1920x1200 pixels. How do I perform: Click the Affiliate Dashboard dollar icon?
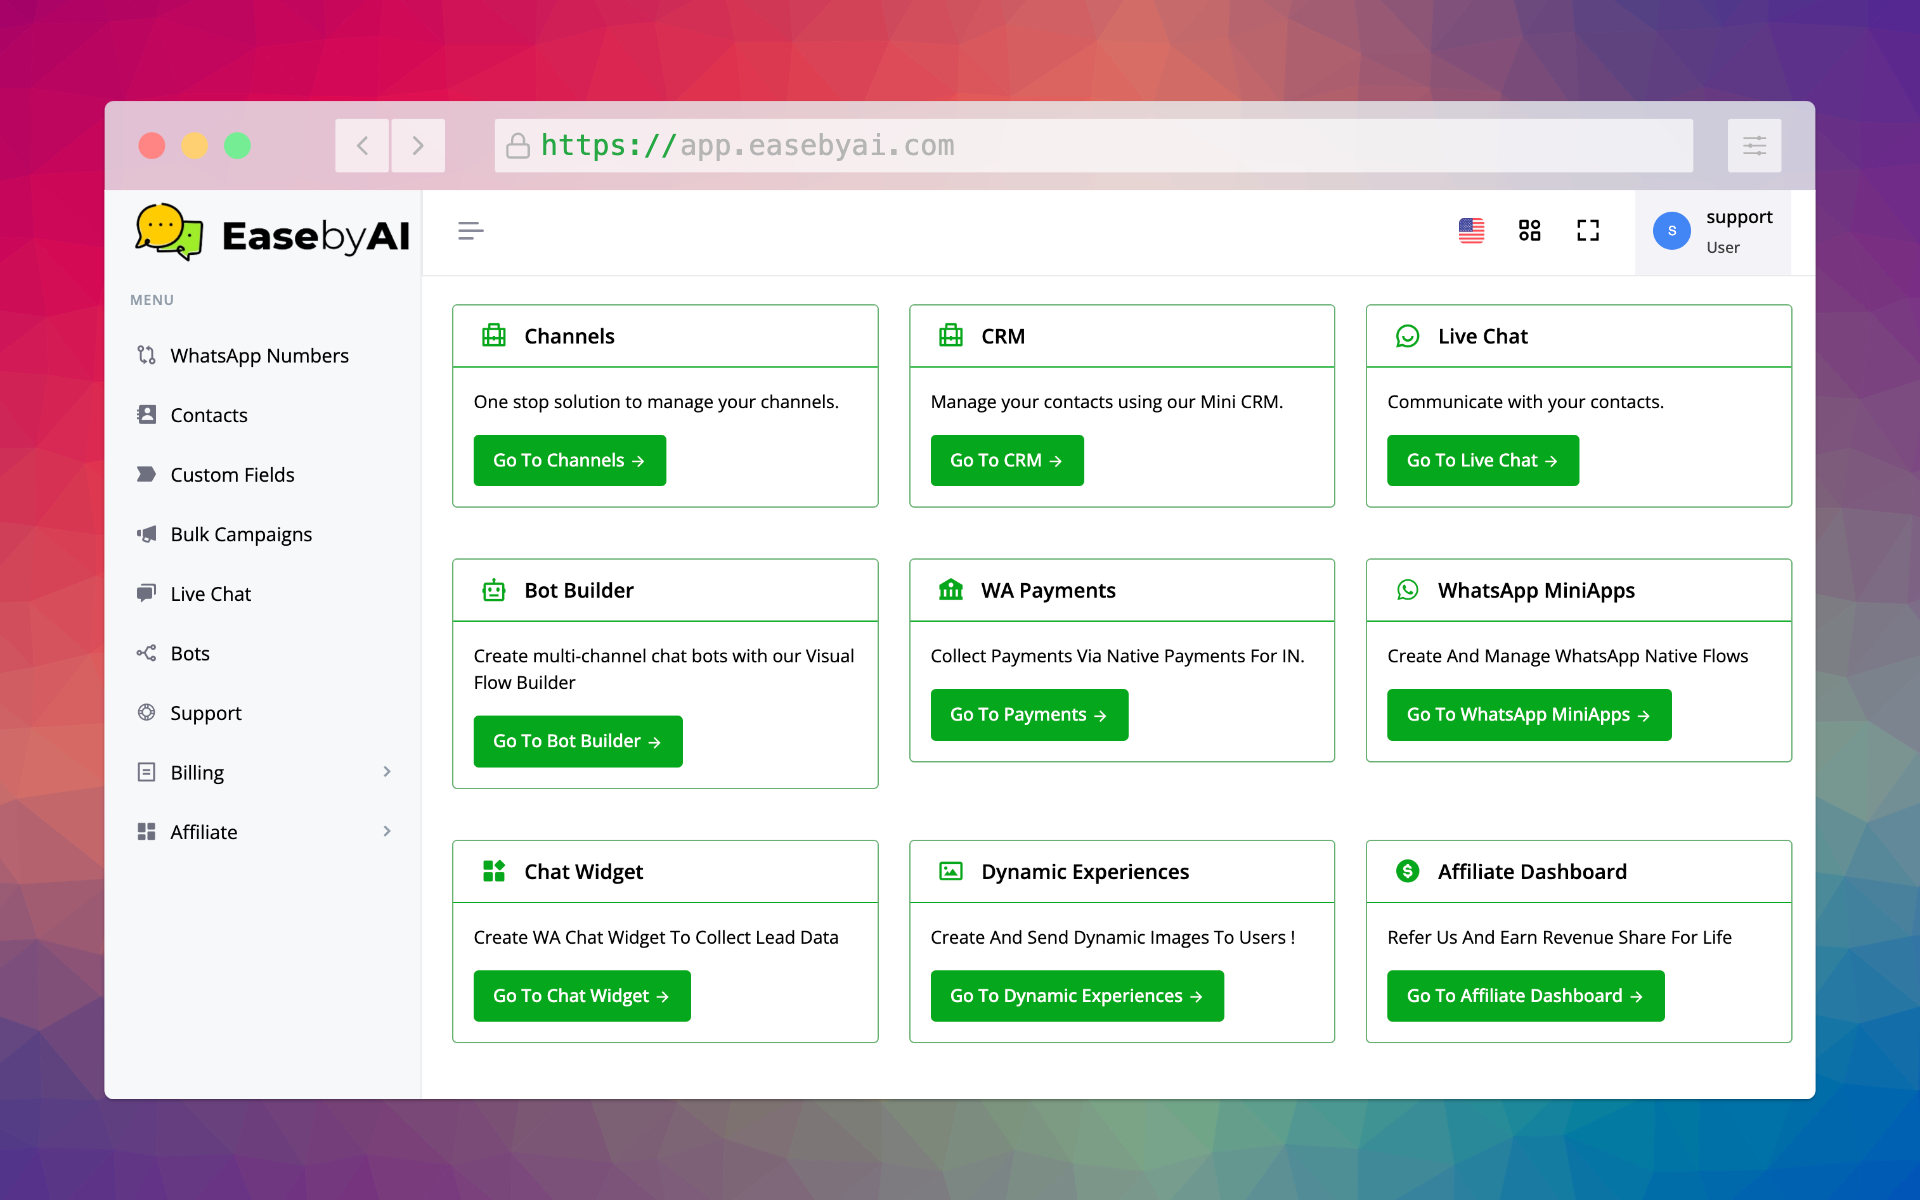[1407, 871]
